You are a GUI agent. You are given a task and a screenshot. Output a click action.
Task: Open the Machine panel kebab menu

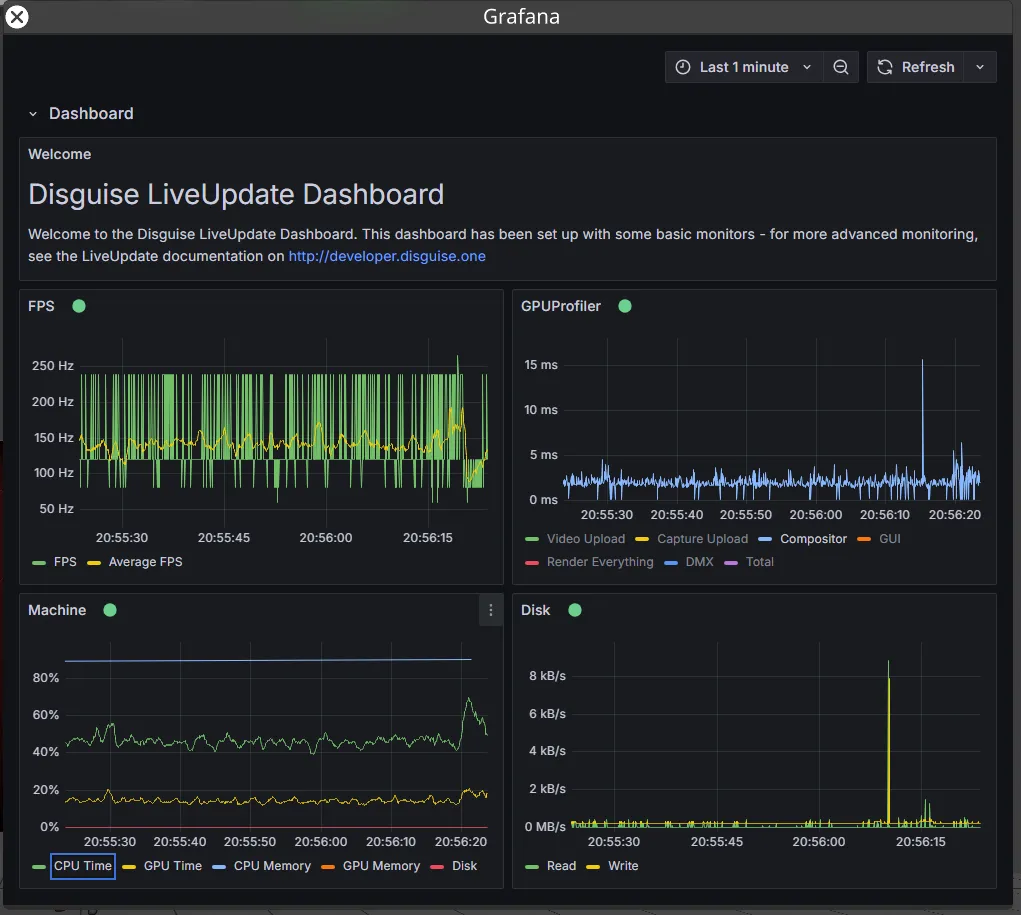click(489, 610)
